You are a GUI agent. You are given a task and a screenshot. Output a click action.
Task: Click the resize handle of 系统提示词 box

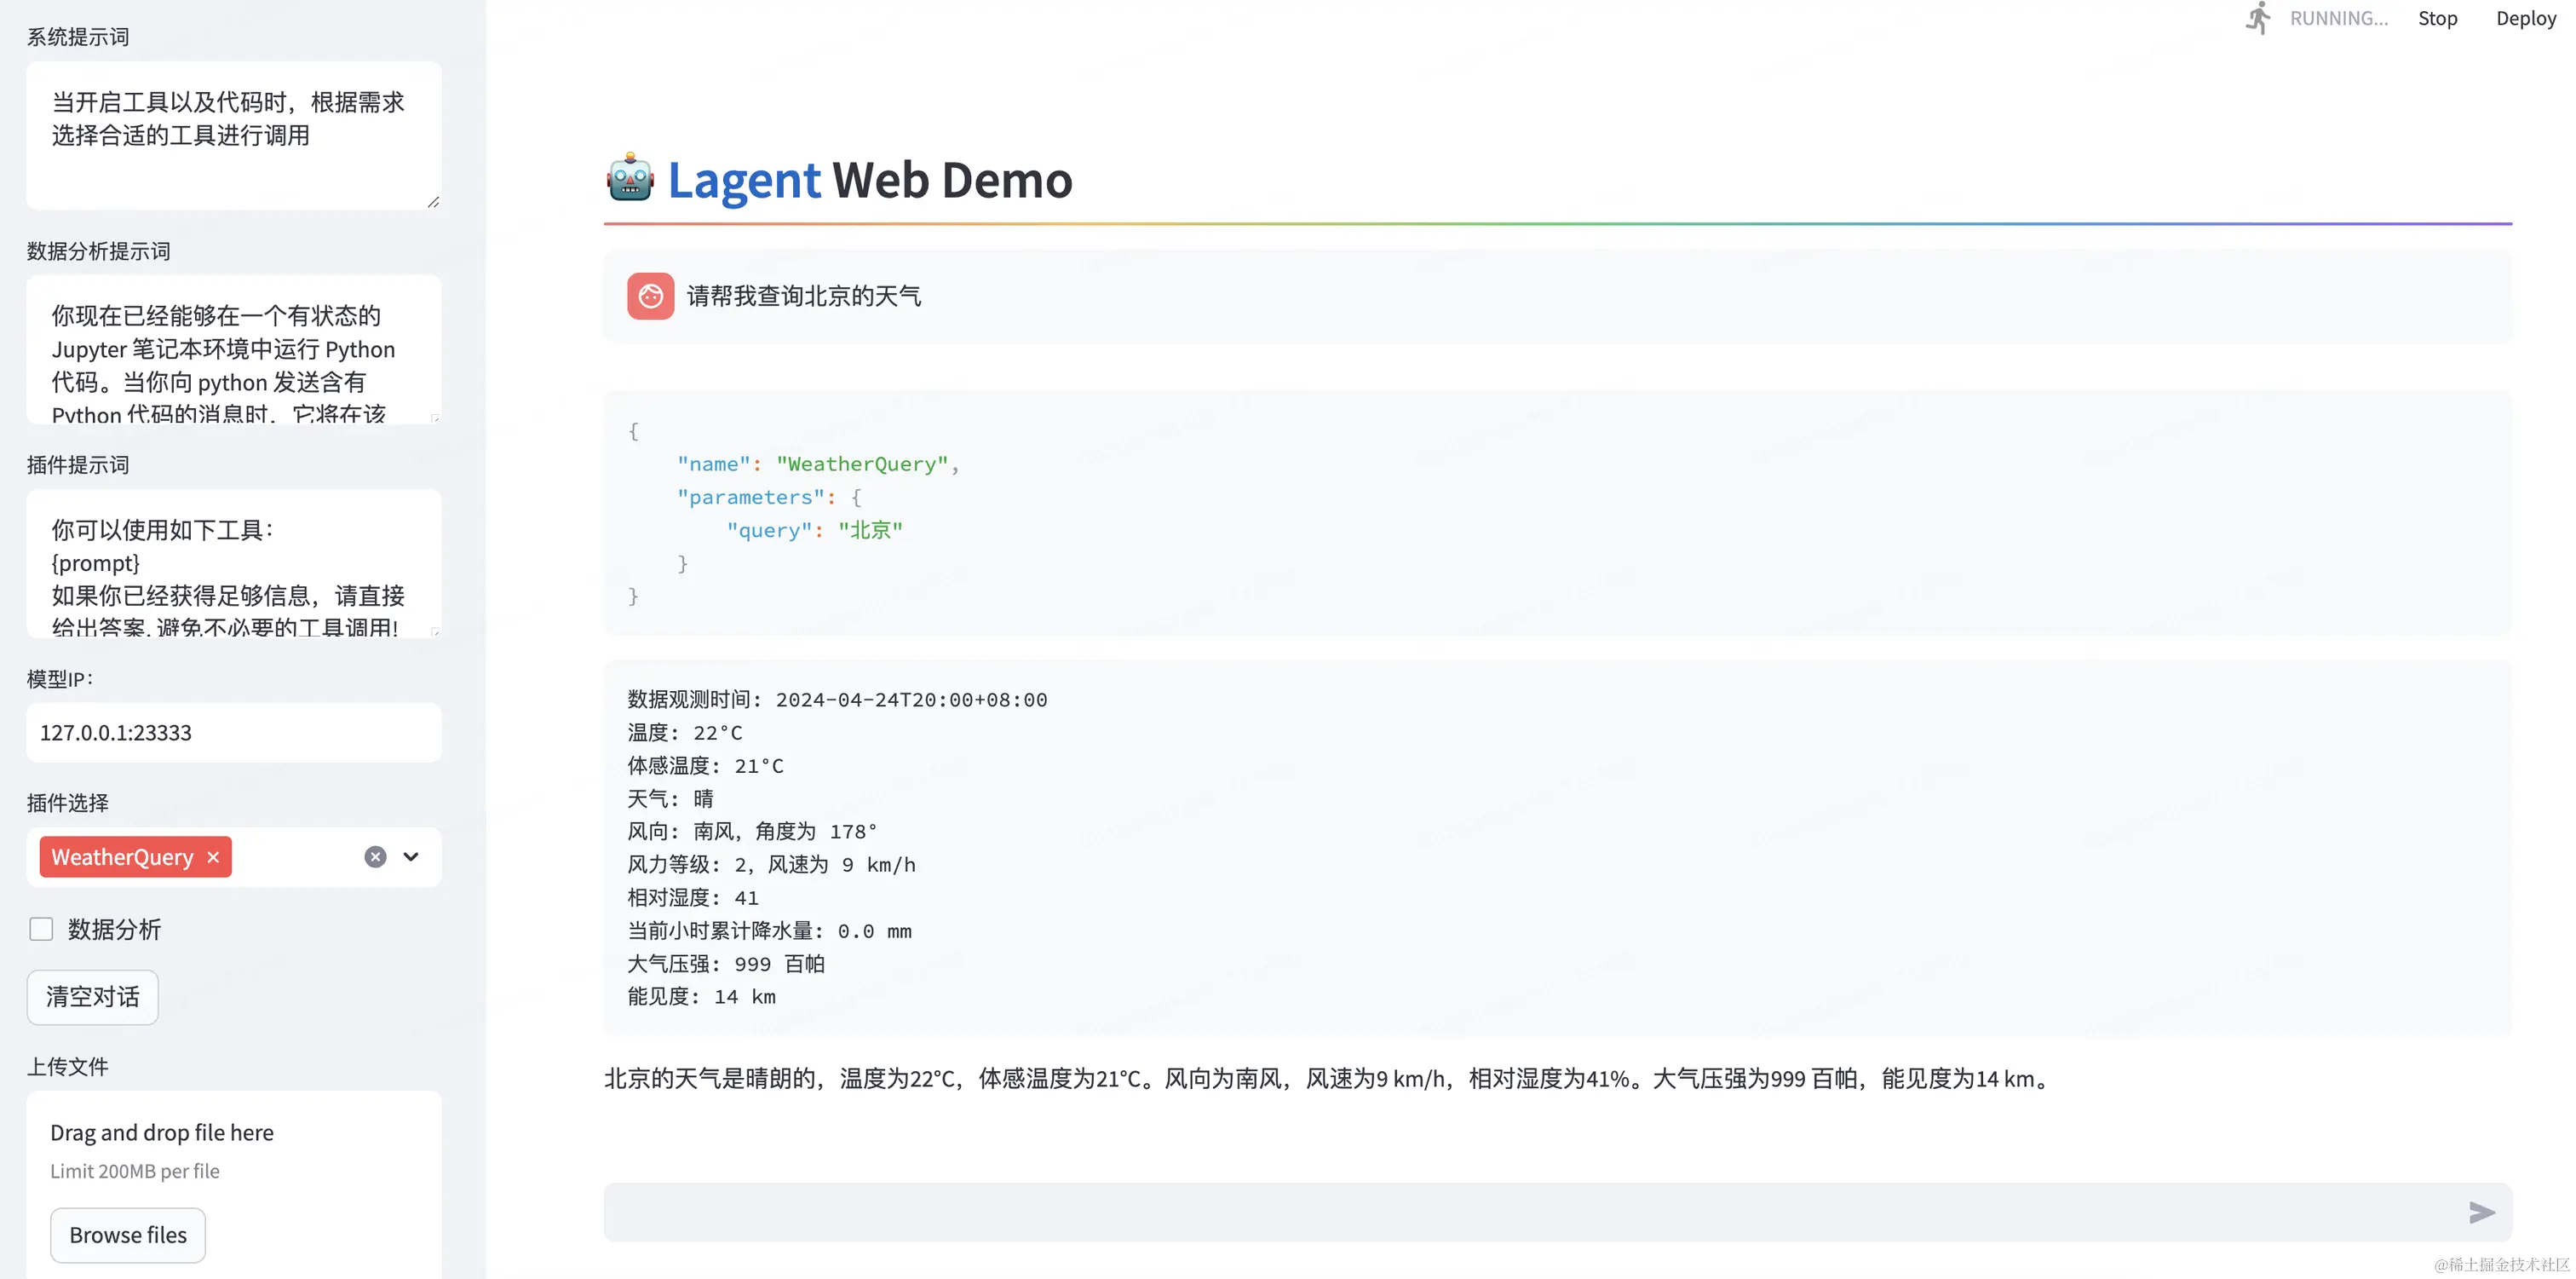coord(433,202)
